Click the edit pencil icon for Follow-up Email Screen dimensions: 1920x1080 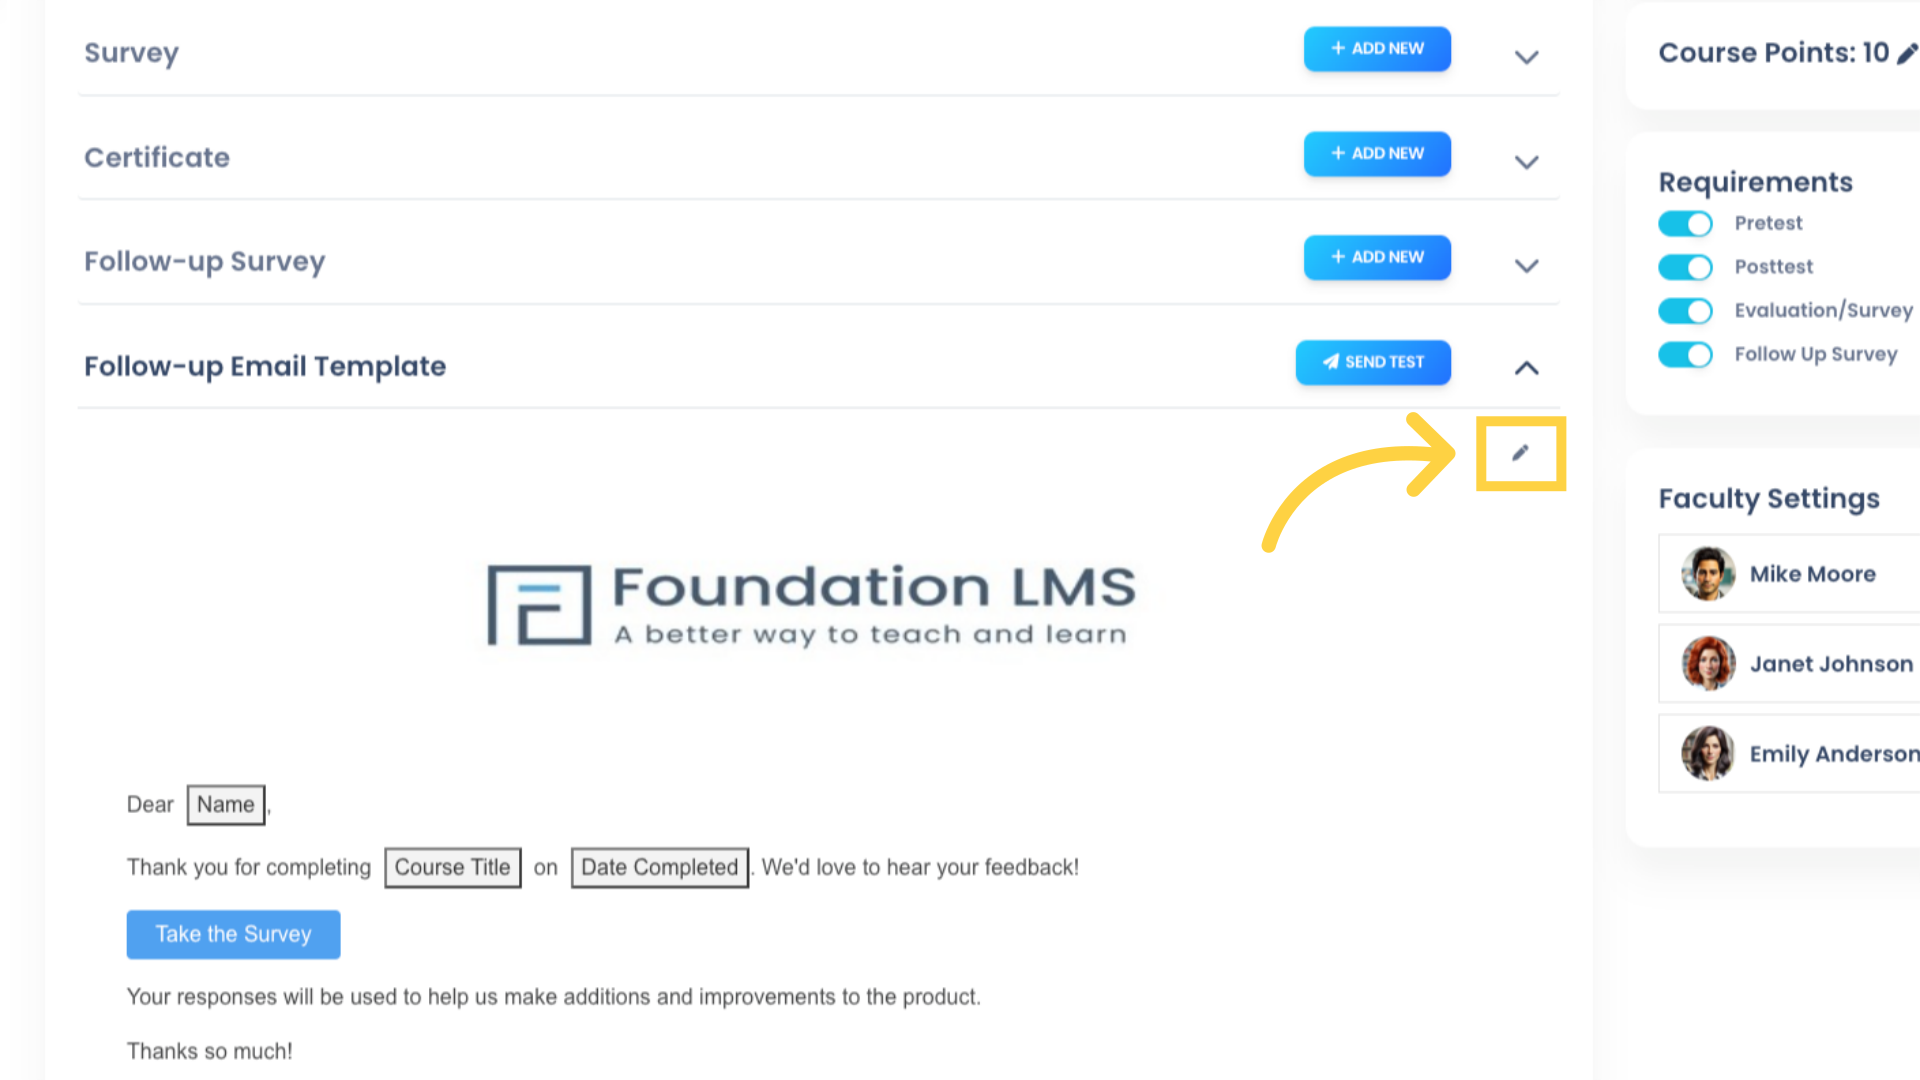point(1519,452)
